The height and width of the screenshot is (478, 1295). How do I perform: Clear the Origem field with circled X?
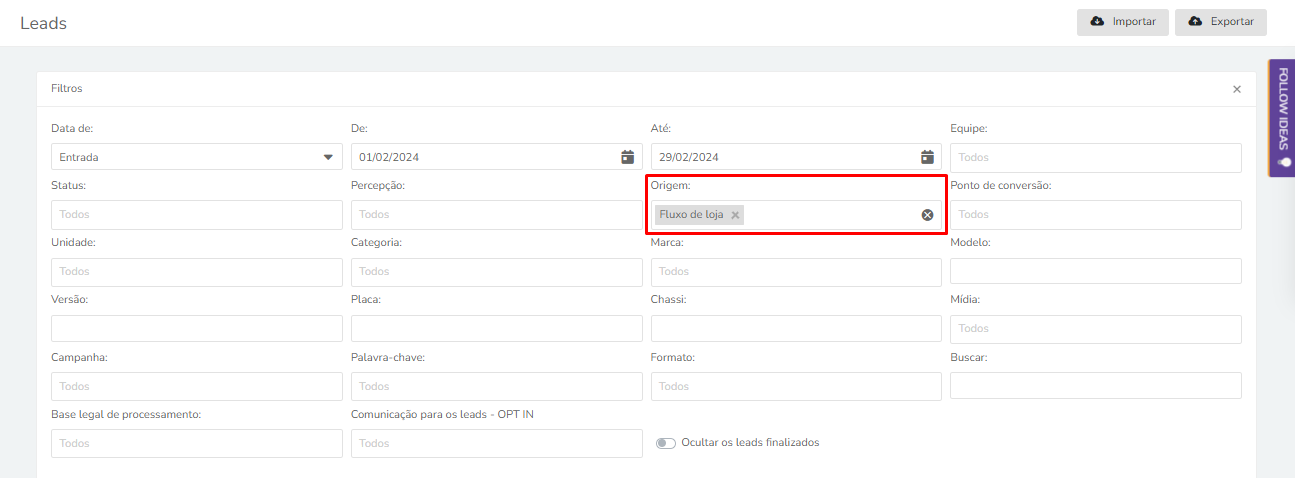pos(927,215)
